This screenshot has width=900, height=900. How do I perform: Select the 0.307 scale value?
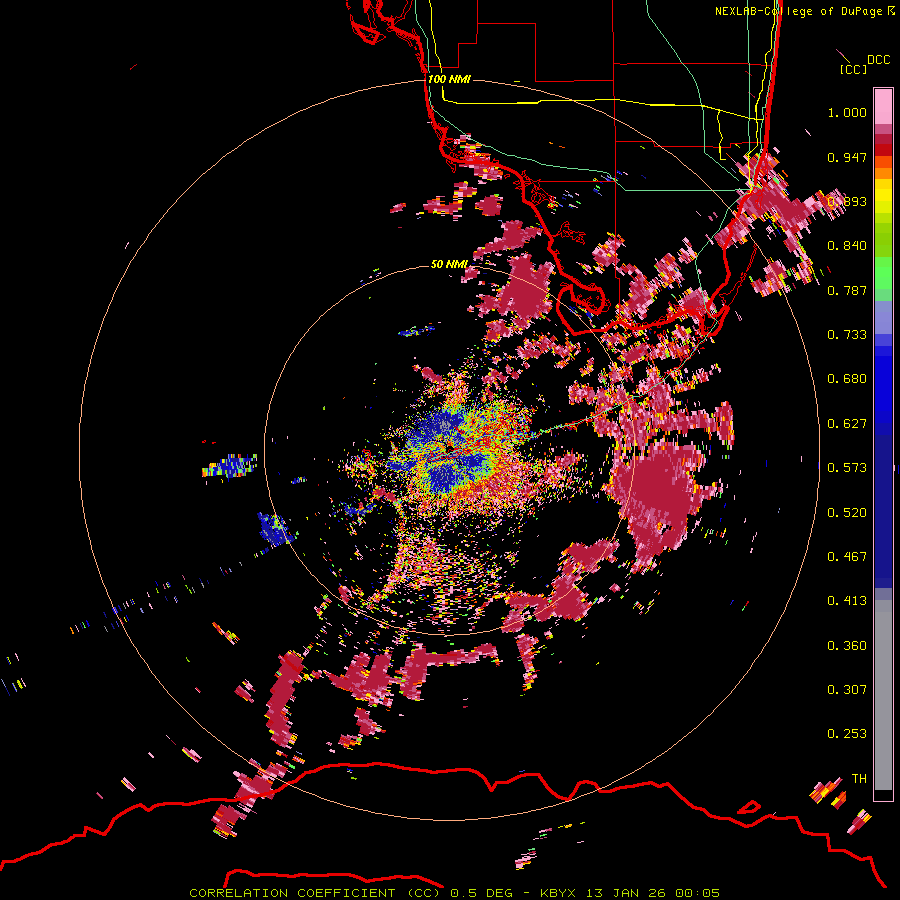(x=847, y=690)
